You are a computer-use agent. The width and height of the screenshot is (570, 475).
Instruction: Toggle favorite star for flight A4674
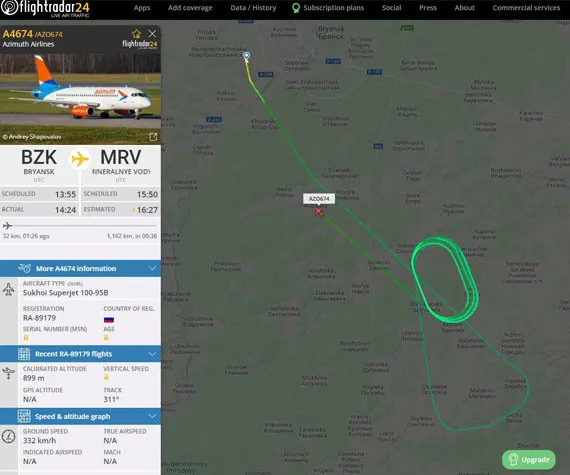pos(137,34)
